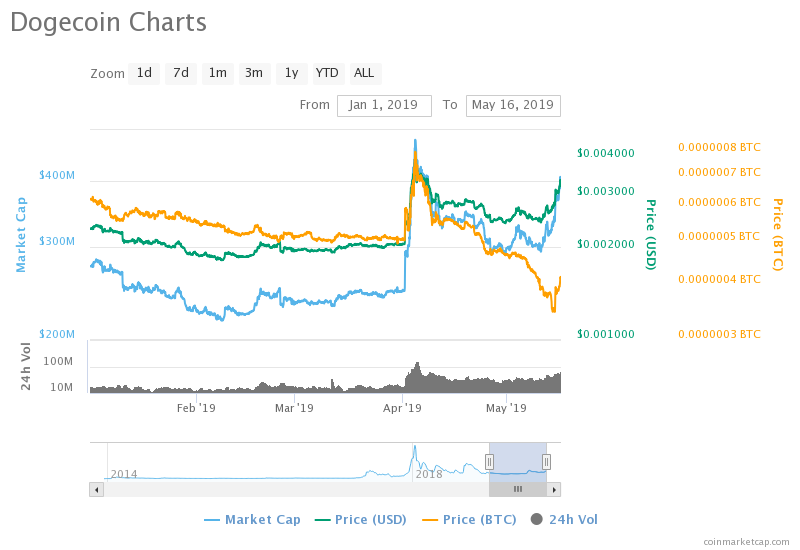Set zoom range to 7d

(x=181, y=73)
